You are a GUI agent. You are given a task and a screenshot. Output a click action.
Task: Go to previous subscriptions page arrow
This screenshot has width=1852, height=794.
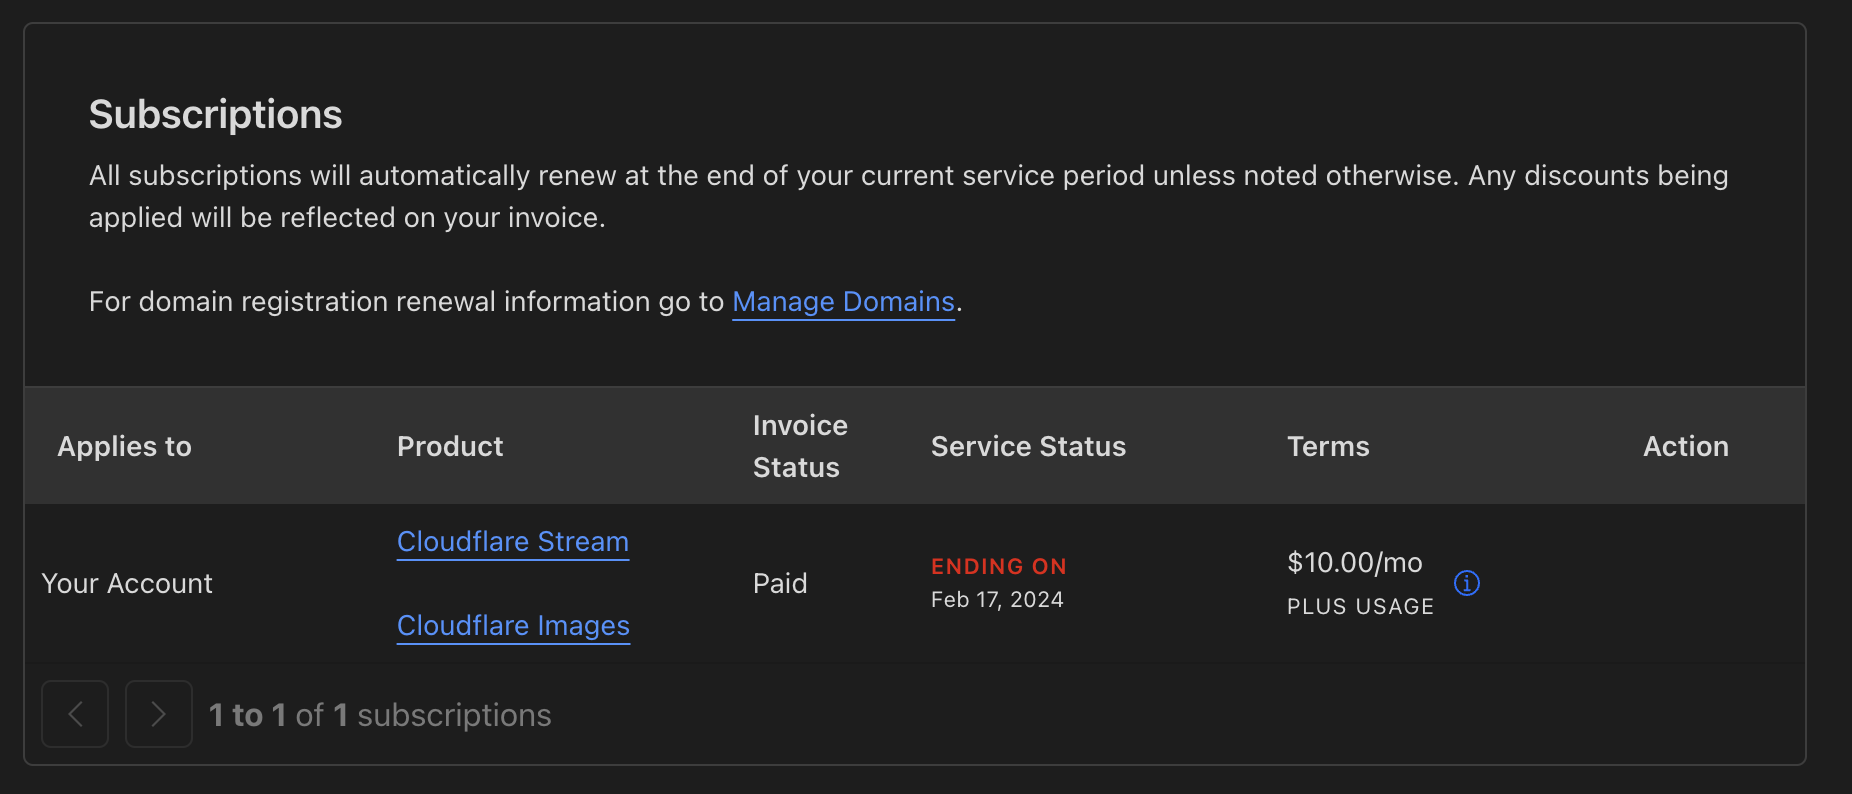tap(75, 714)
